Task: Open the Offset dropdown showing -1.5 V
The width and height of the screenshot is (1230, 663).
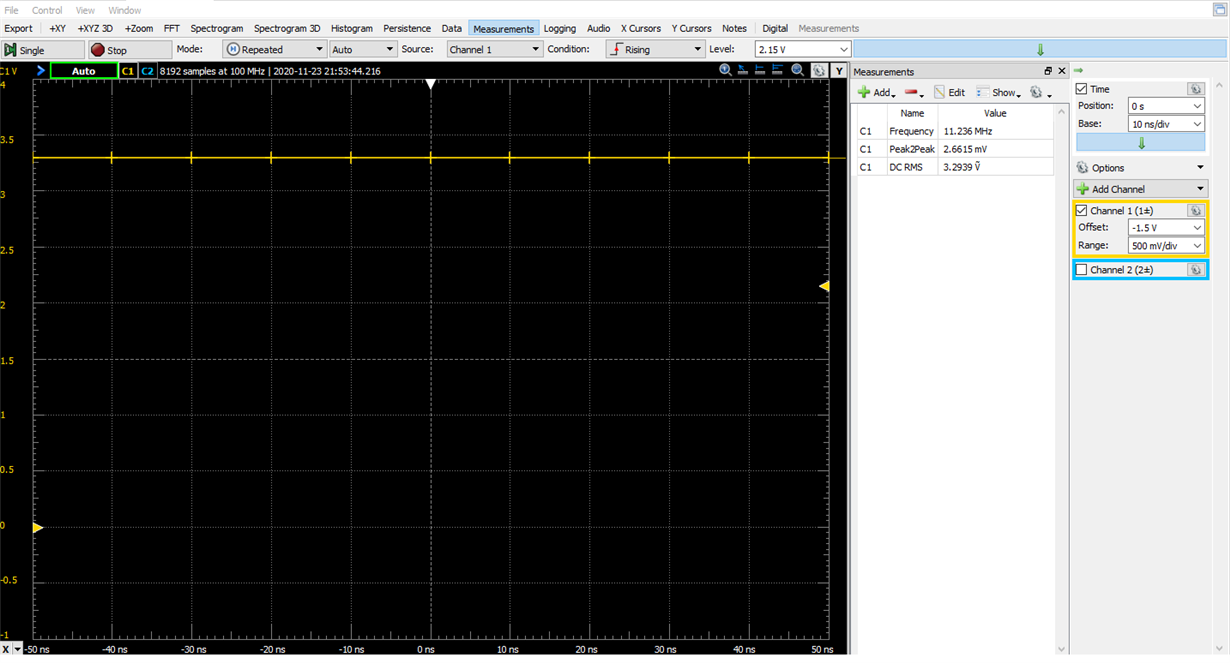Action: (x=1166, y=227)
